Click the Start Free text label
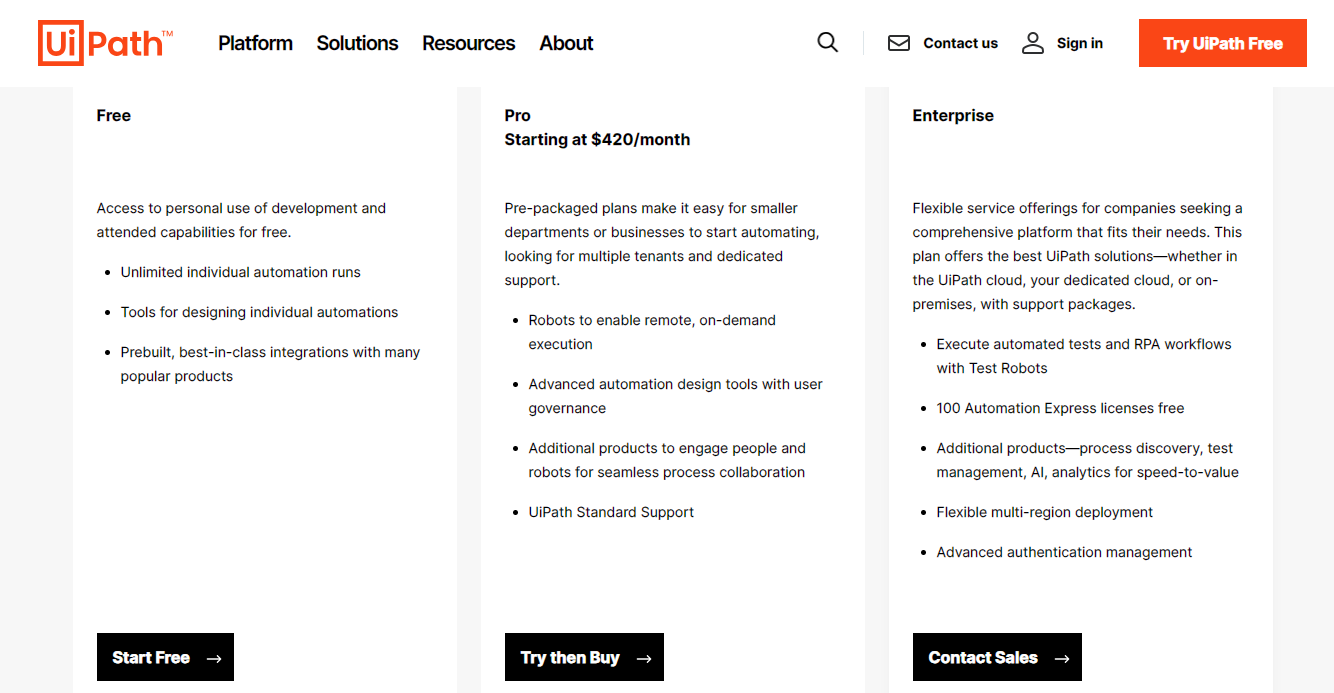This screenshot has width=1334, height=693. [151, 658]
